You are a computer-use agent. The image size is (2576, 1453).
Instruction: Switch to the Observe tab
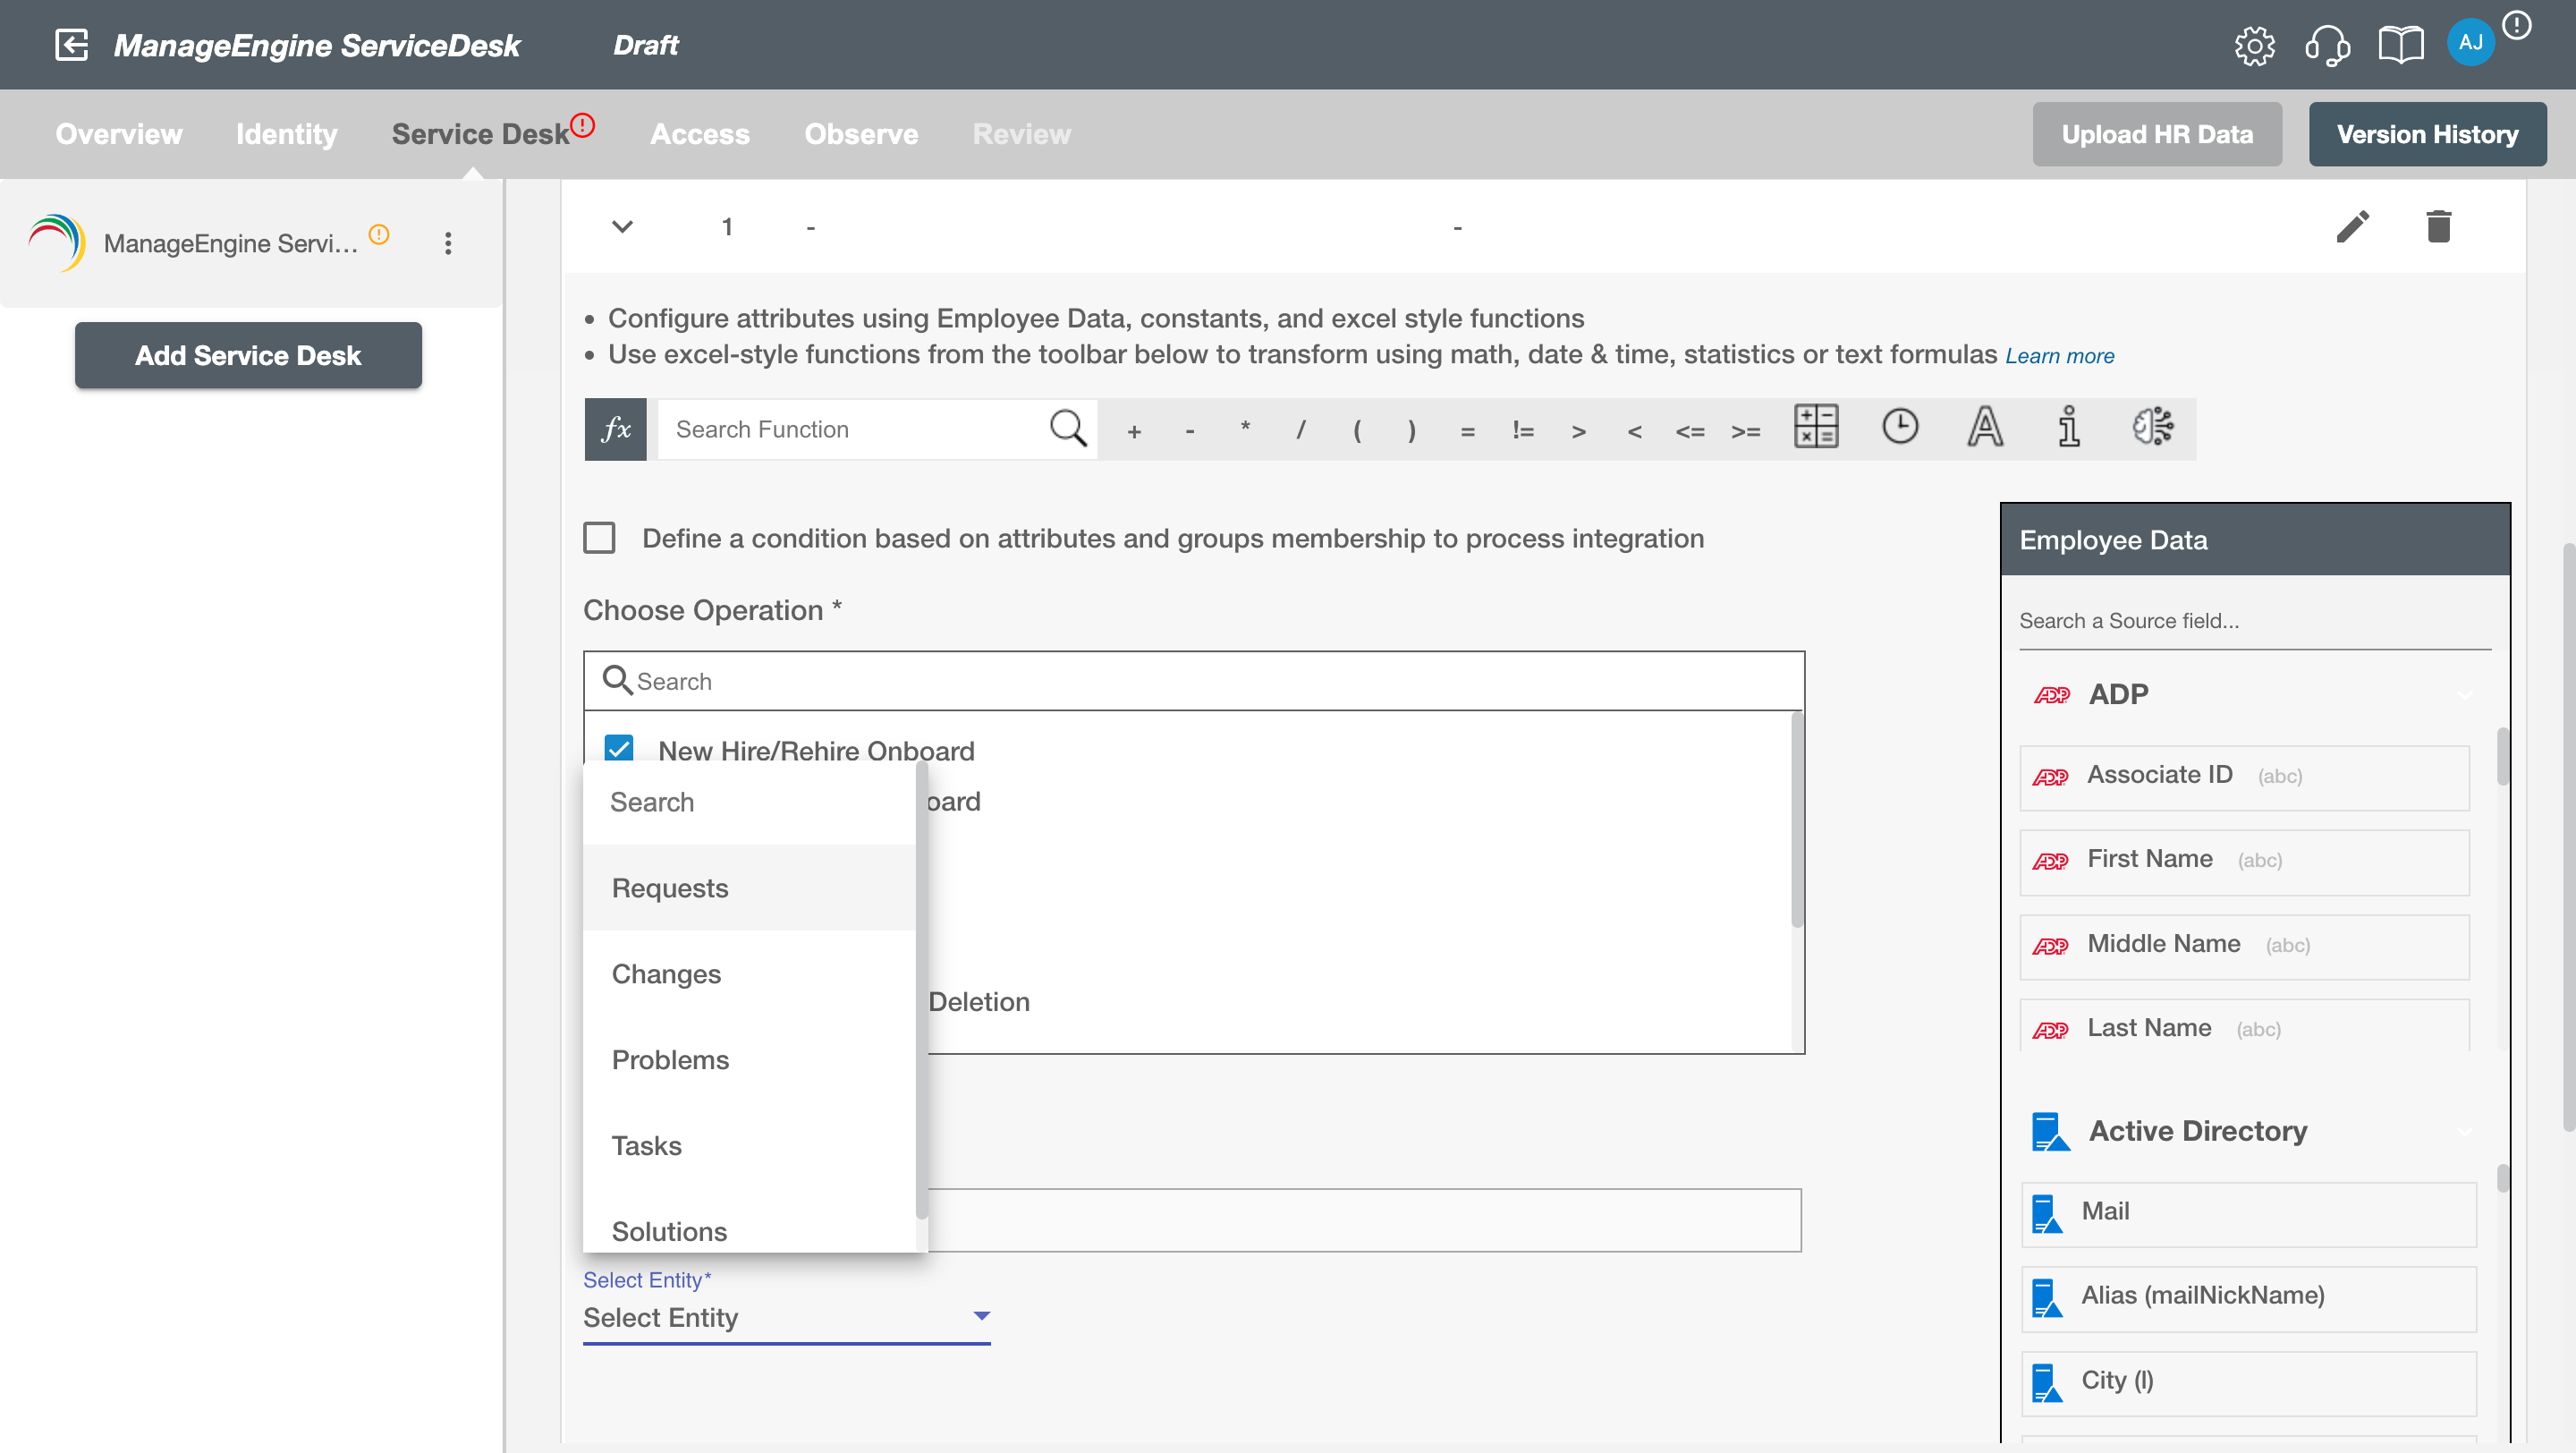click(x=861, y=134)
